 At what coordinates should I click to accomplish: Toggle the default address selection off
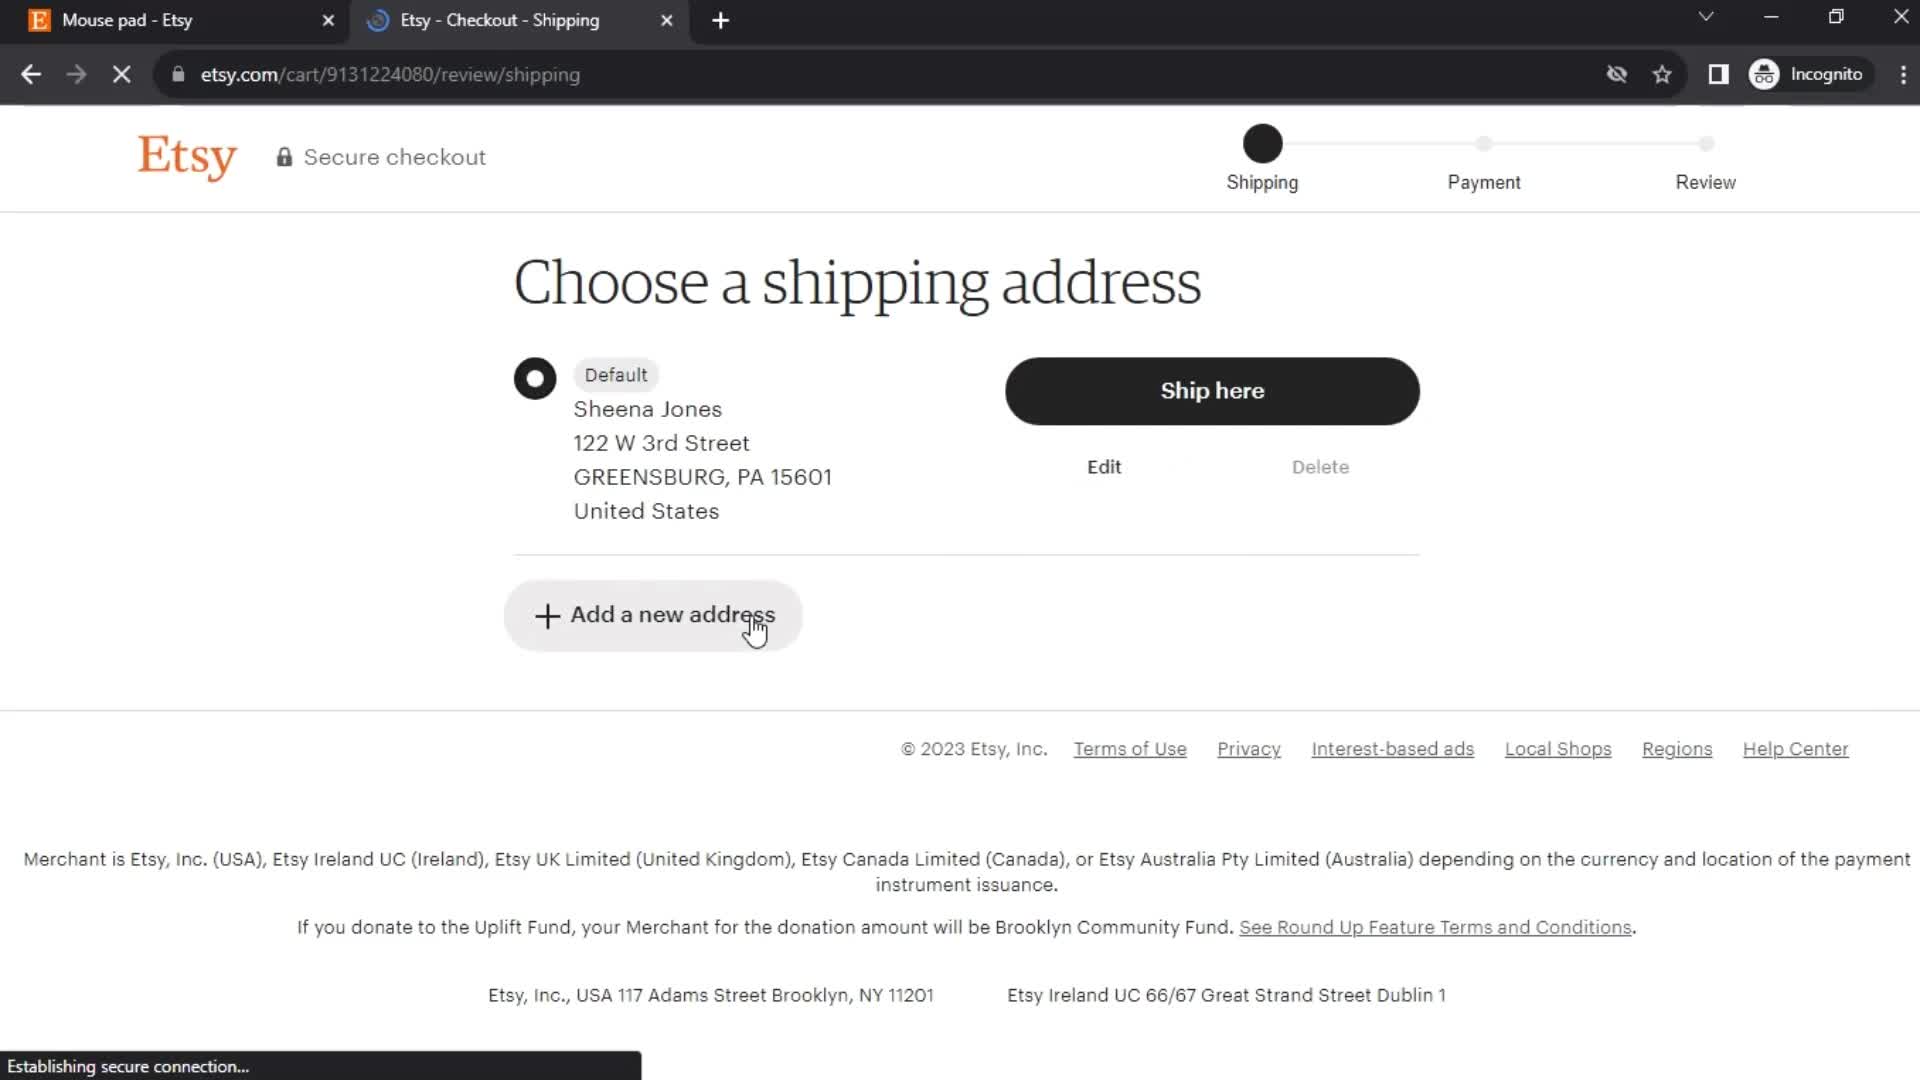[535, 378]
